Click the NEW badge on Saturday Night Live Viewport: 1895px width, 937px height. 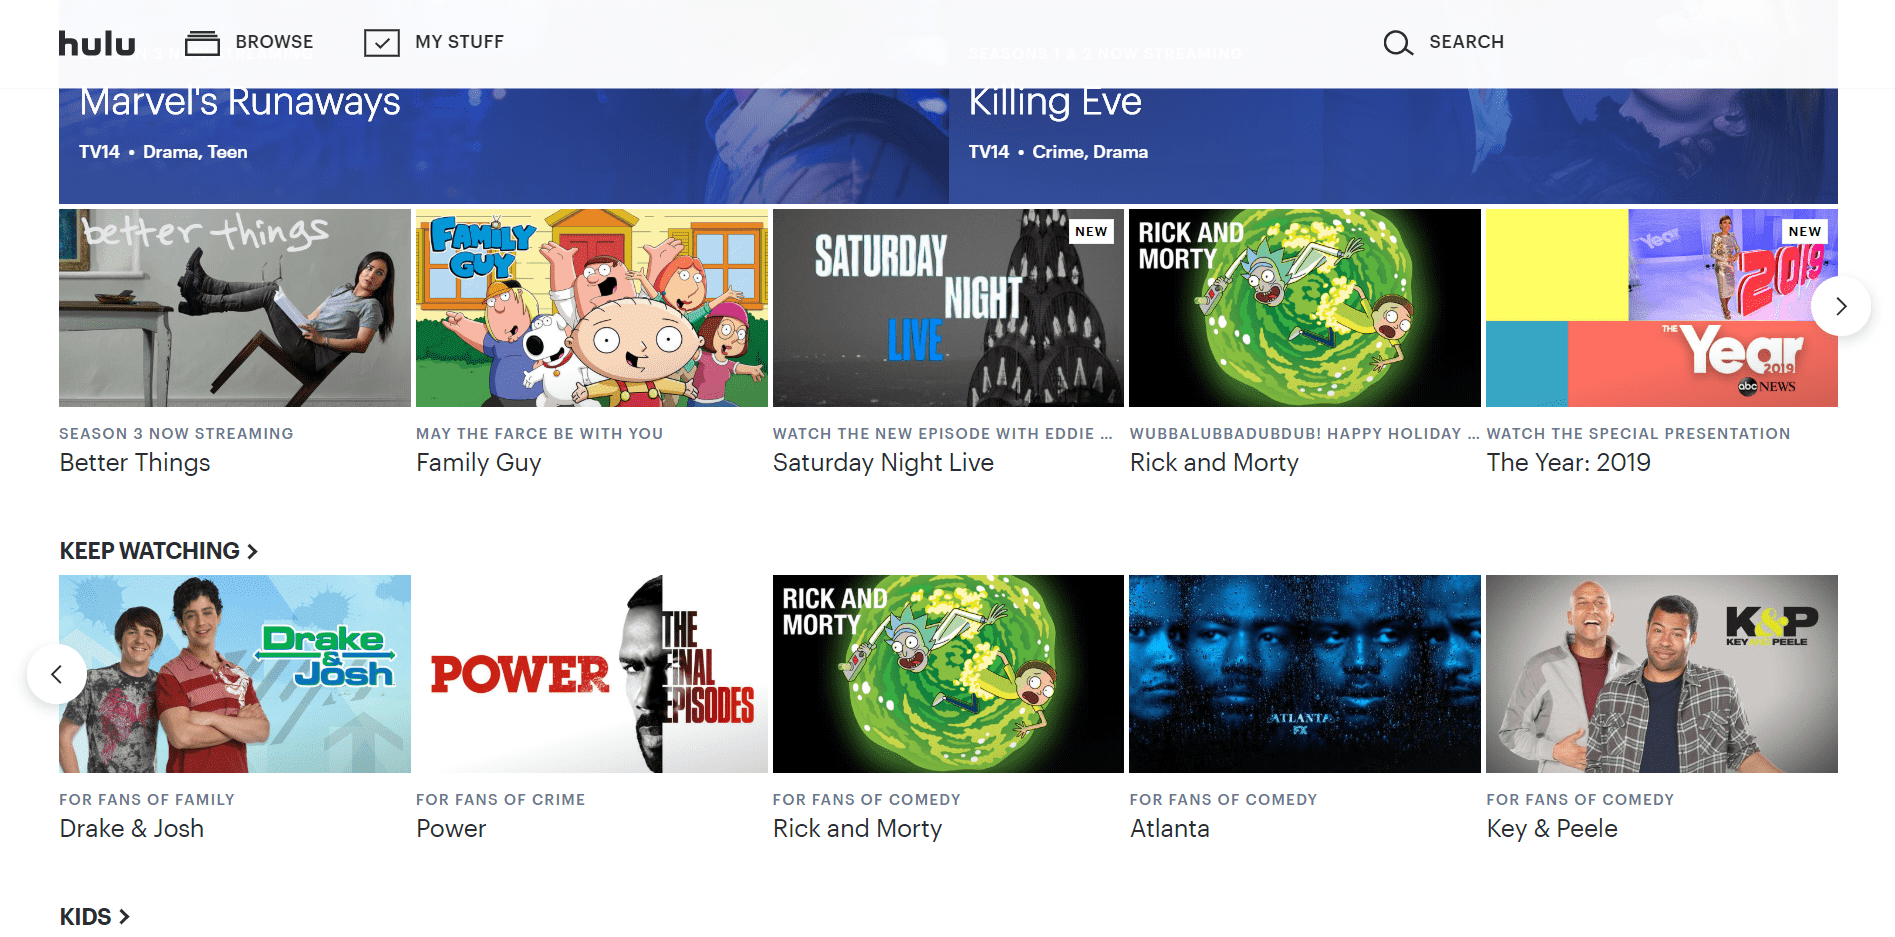pyautogui.click(x=1091, y=231)
